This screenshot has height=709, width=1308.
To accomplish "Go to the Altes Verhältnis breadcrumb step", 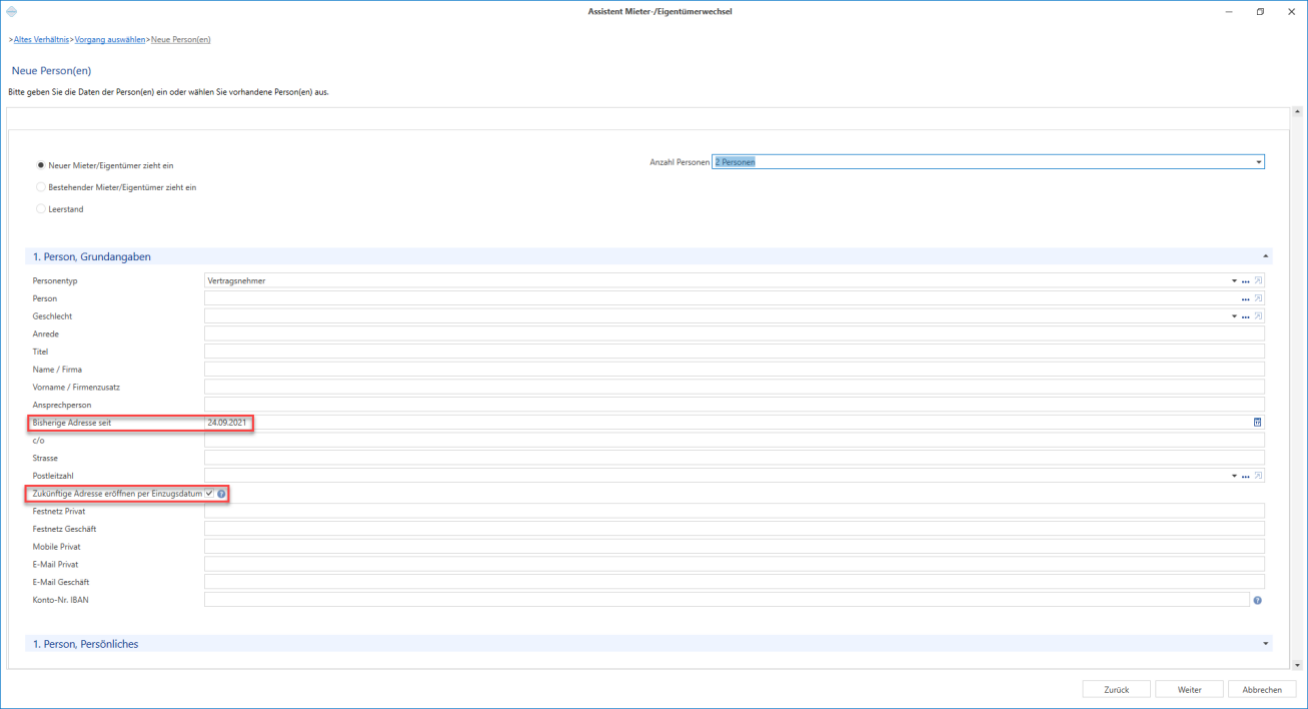I will tap(42, 40).
